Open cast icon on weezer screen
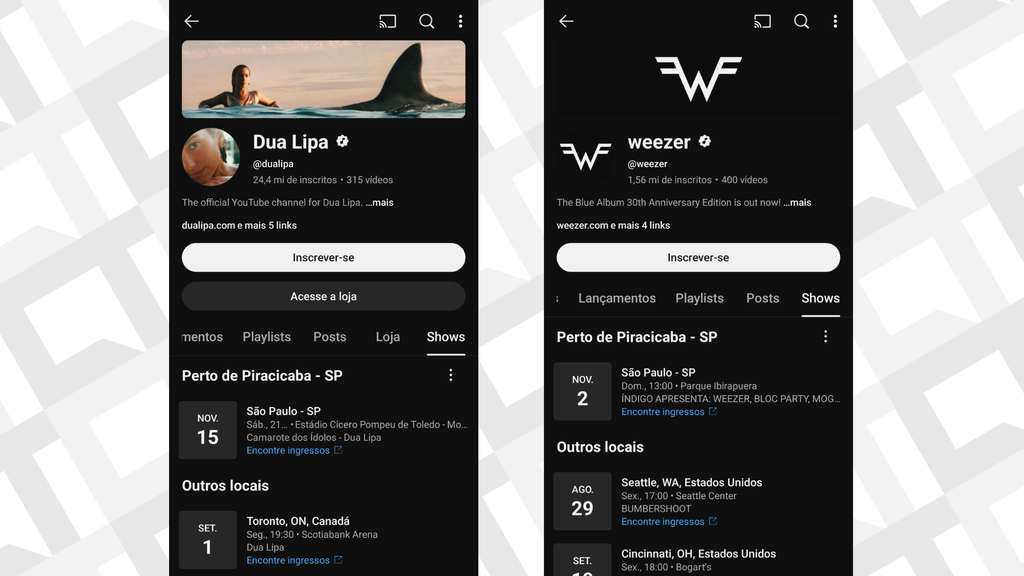Screen dimensions: 1024x576 click(763, 22)
